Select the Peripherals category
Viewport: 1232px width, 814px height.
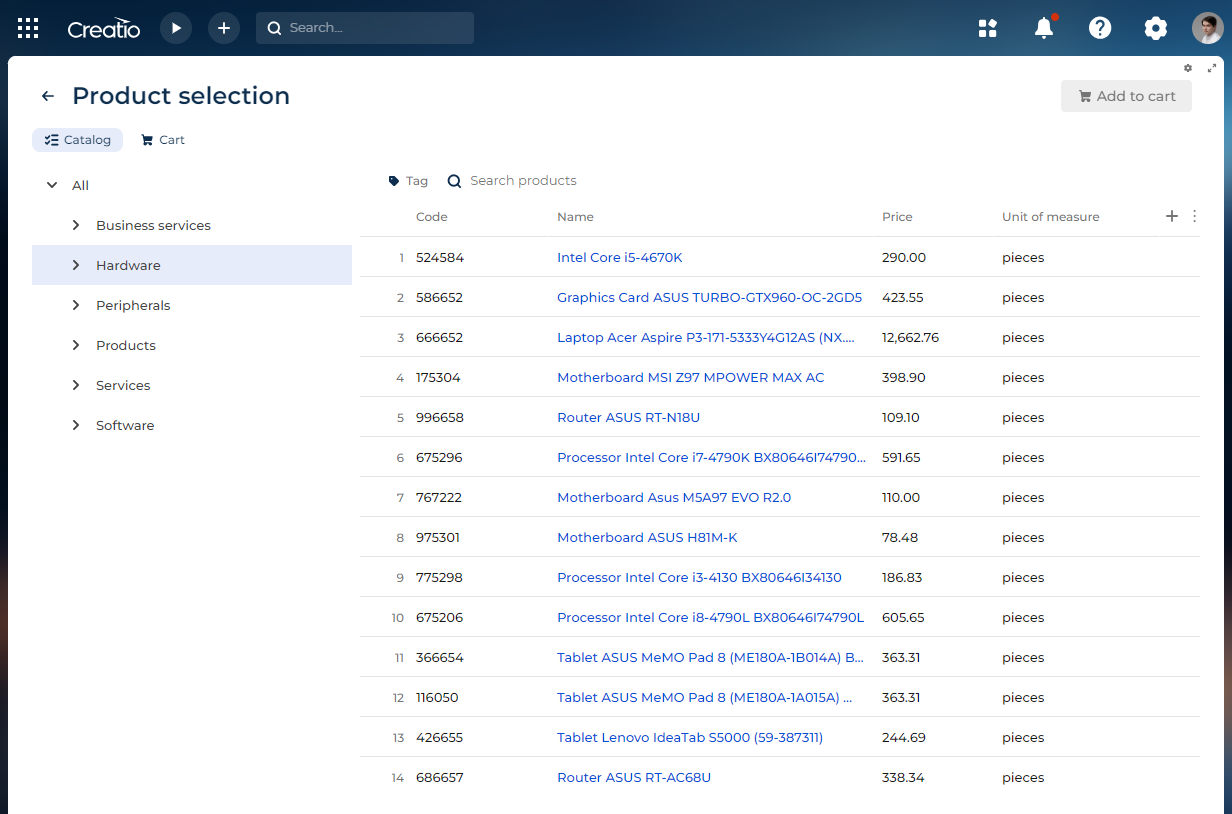click(133, 305)
